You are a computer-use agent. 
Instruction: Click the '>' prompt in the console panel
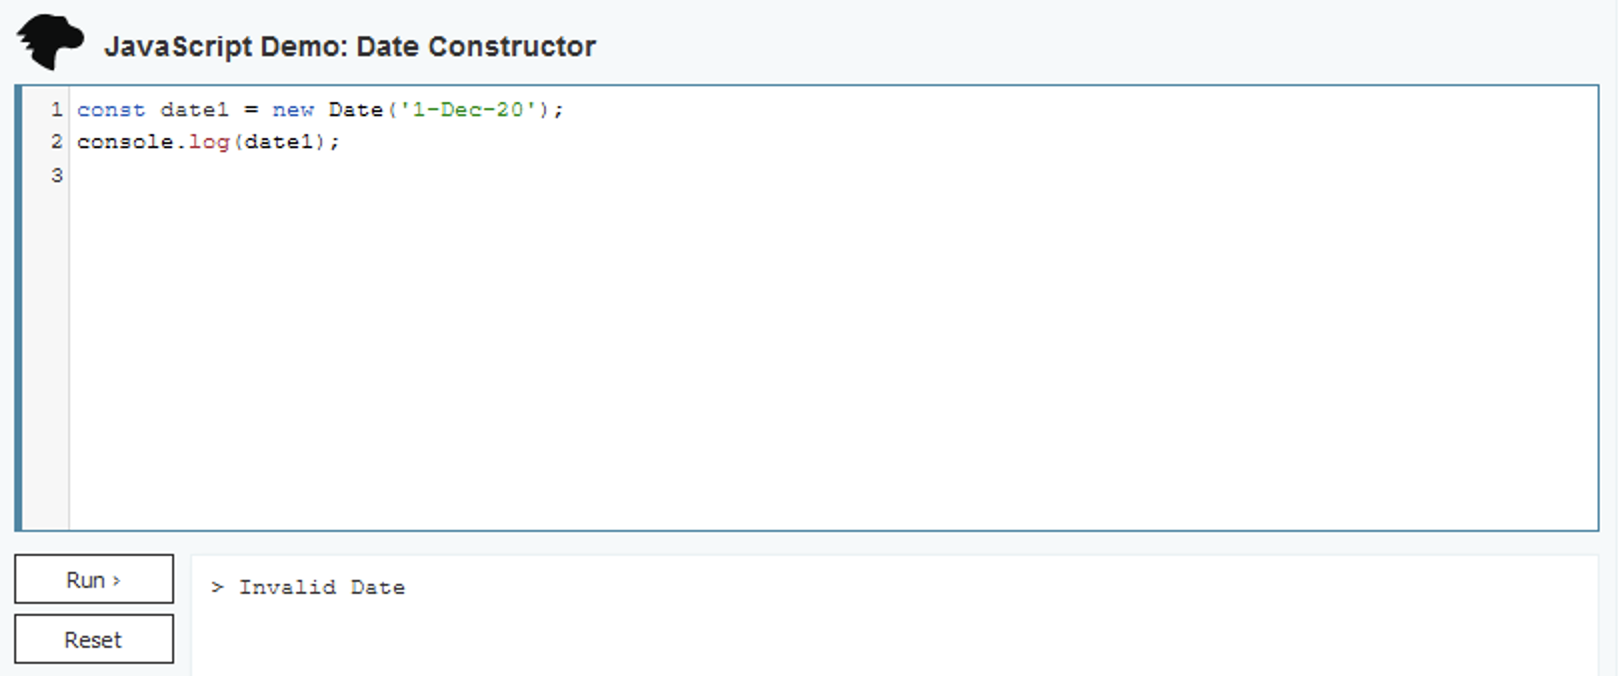pyautogui.click(x=216, y=588)
